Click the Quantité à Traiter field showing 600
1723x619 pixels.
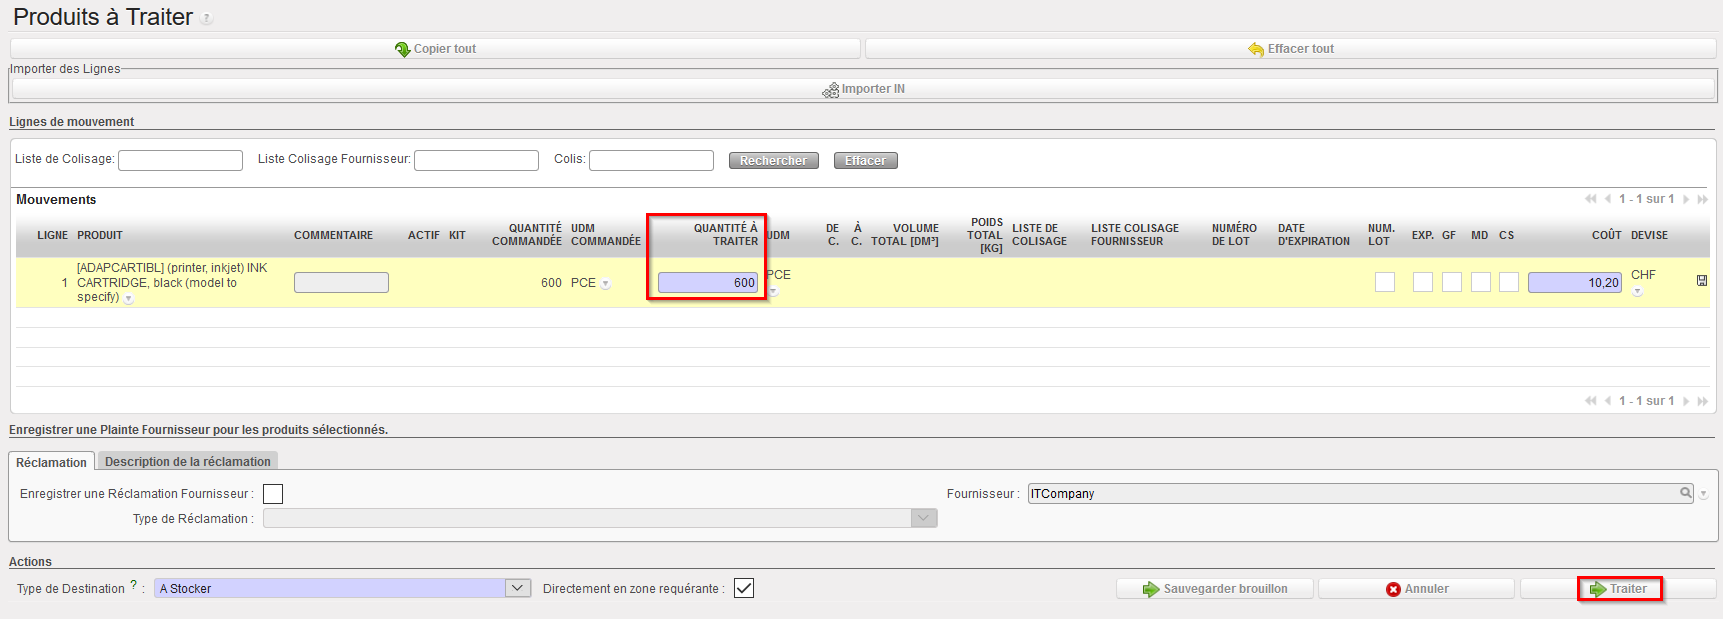pos(708,283)
